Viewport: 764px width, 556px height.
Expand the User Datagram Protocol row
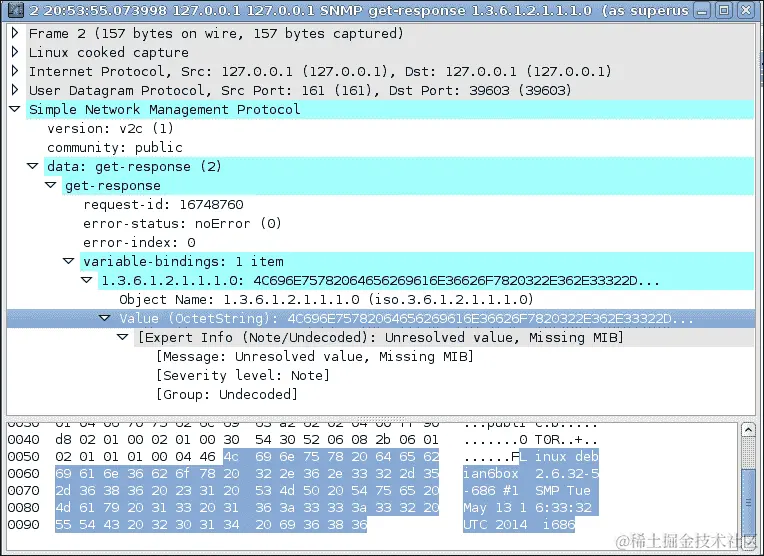(x=15, y=90)
